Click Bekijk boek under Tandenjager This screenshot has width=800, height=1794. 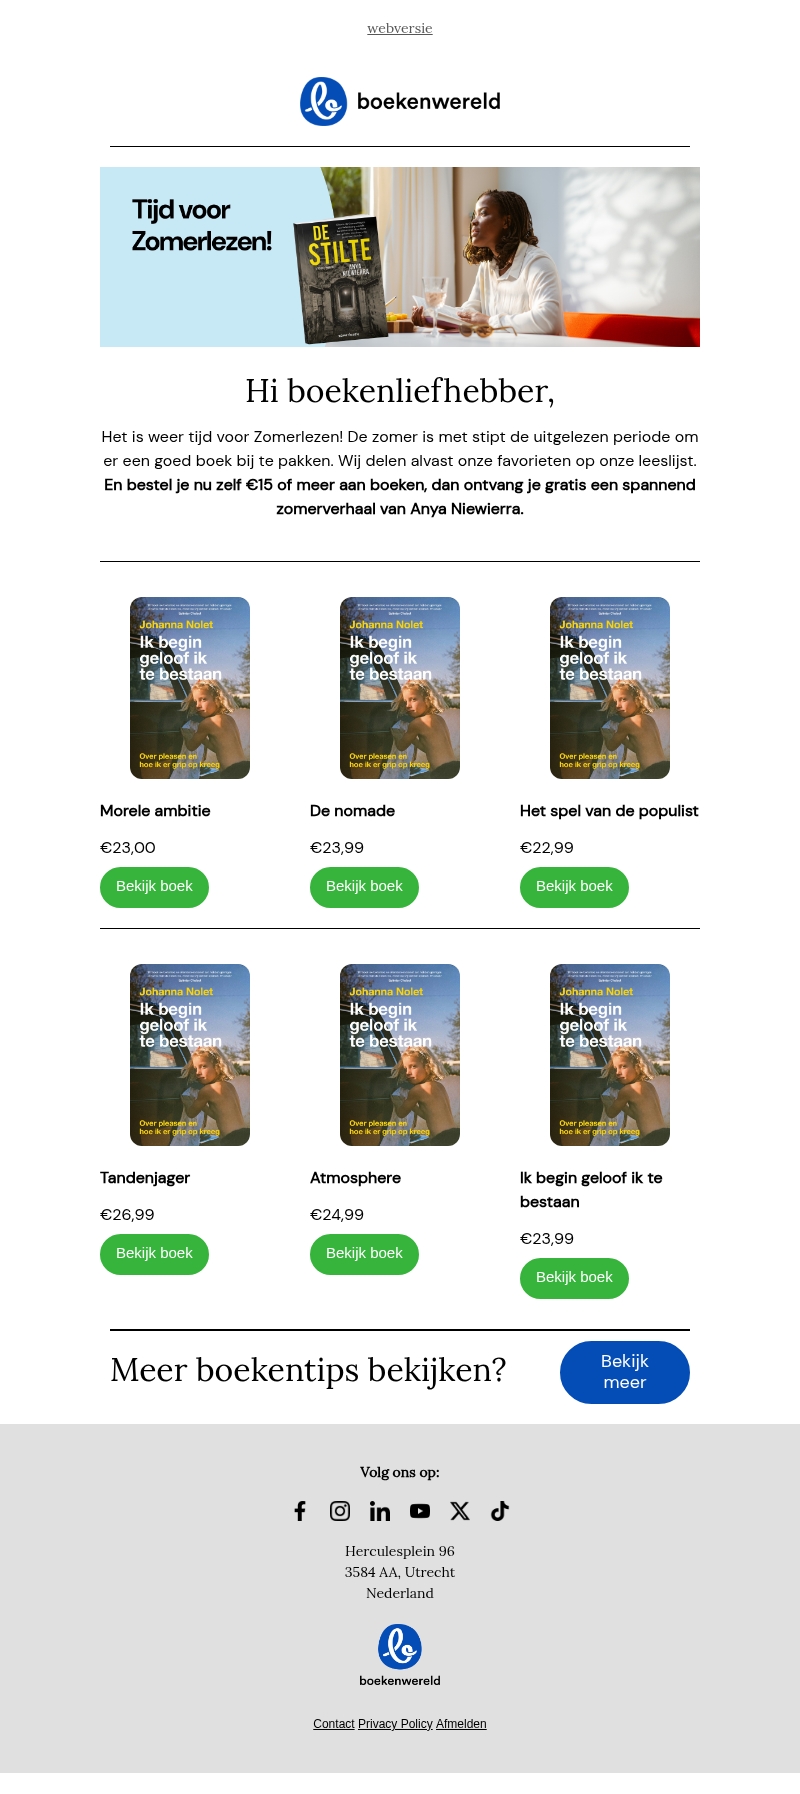154,1254
